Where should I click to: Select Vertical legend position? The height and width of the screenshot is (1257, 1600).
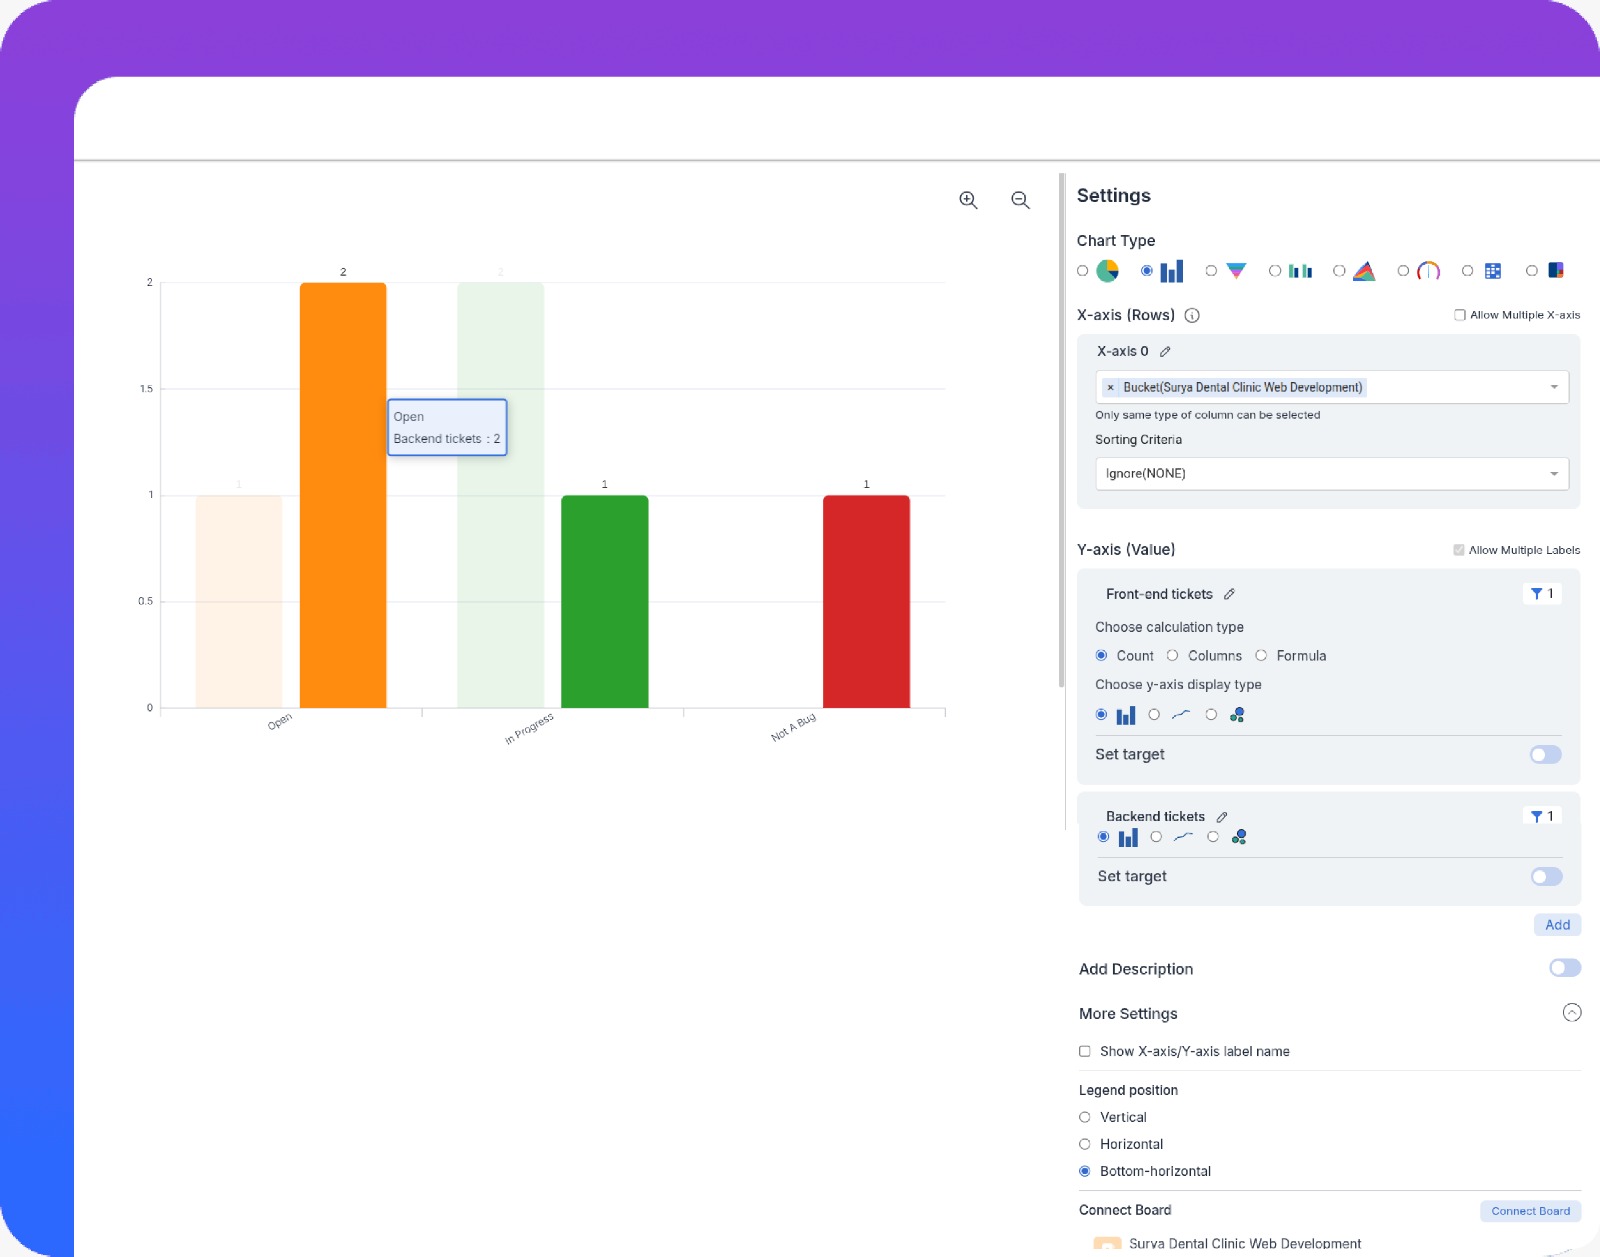point(1084,1117)
